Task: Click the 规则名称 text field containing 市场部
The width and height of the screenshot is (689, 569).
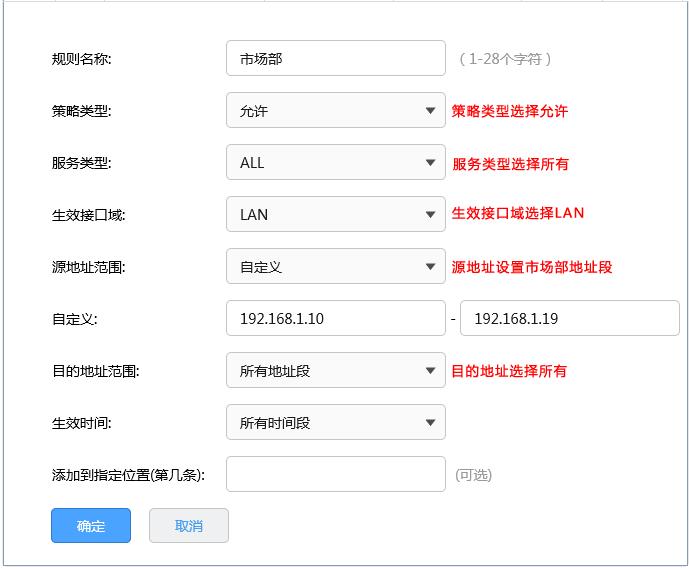Action: [x=335, y=59]
